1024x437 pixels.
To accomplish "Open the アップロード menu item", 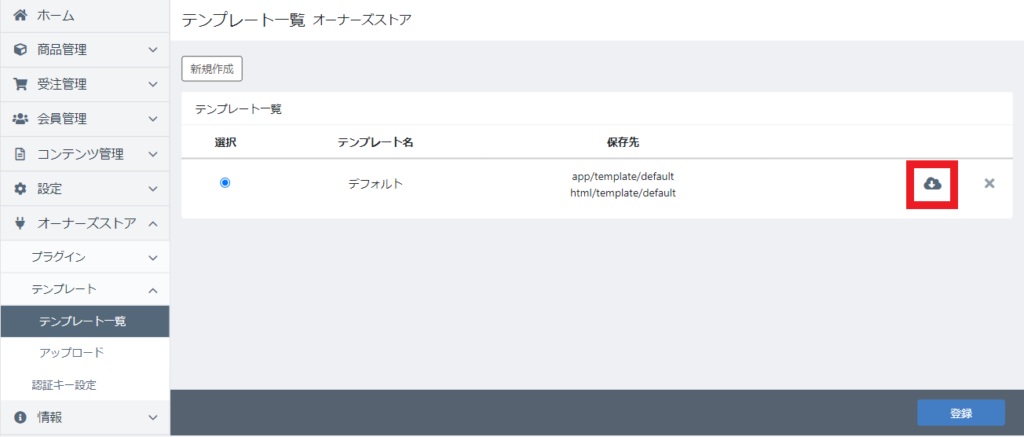I will pos(71,353).
